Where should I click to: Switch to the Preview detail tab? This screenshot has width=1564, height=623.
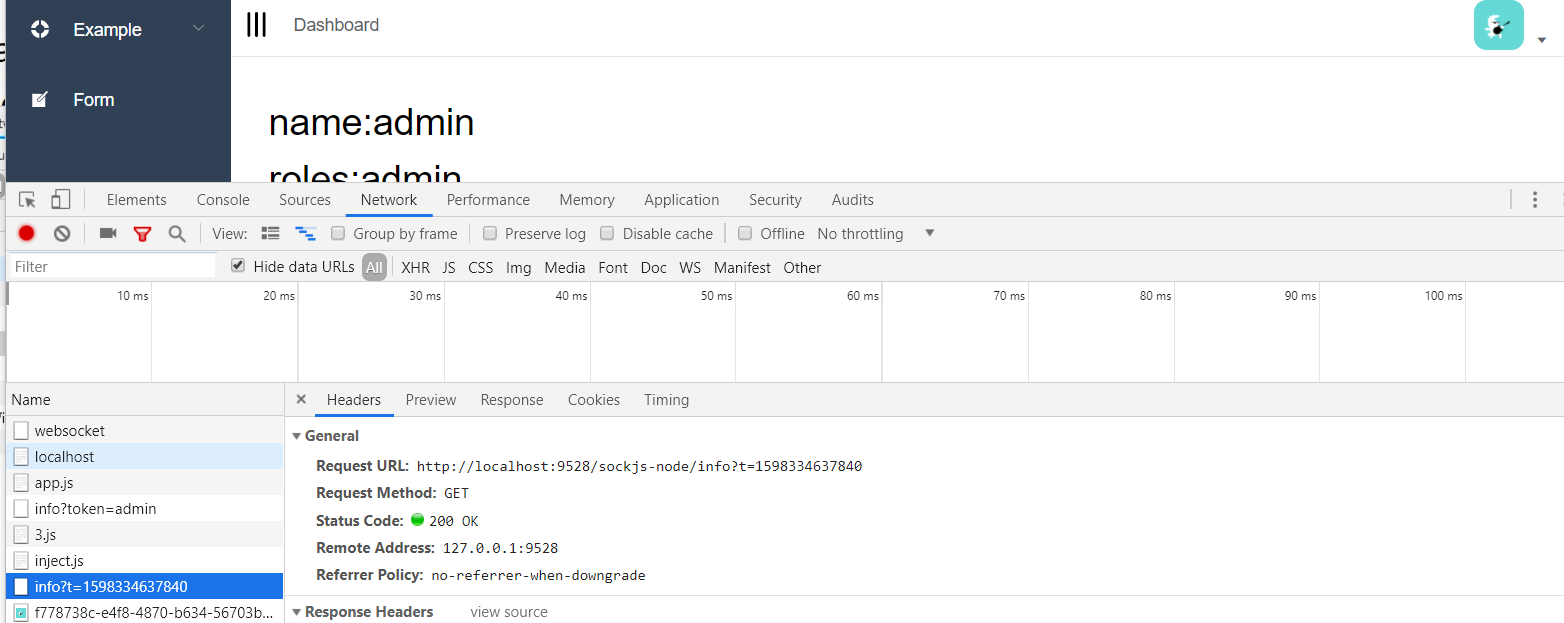431,399
